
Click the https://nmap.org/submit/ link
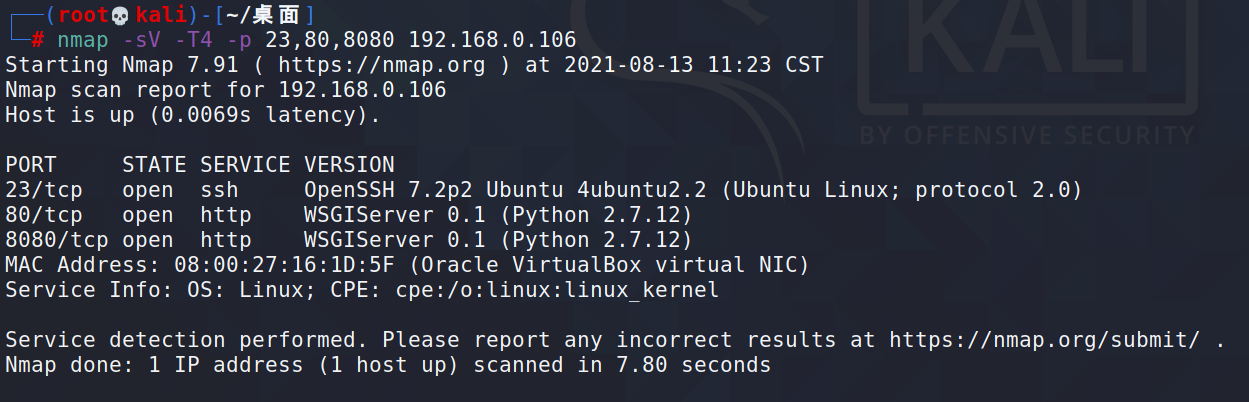coord(1044,340)
